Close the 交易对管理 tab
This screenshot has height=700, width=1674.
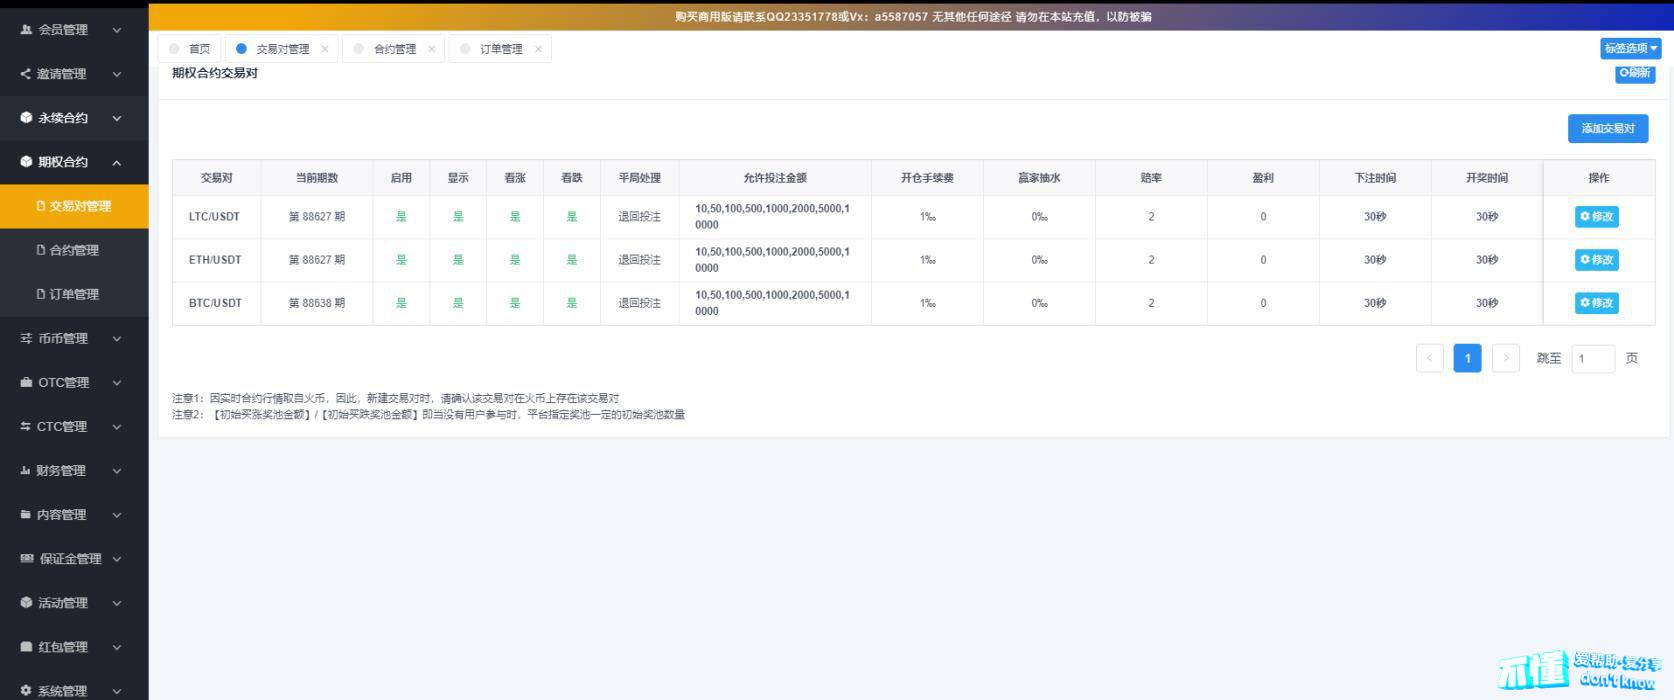tap(325, 49)
